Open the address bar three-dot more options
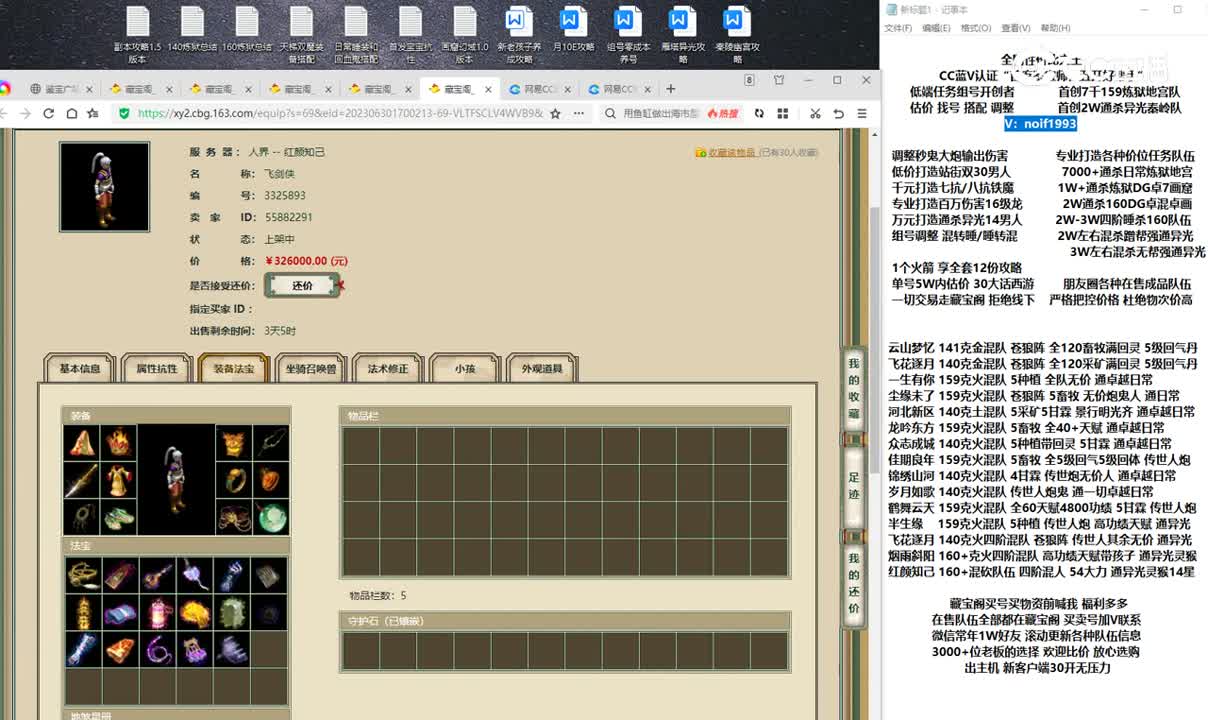 (x=581, y=114)
